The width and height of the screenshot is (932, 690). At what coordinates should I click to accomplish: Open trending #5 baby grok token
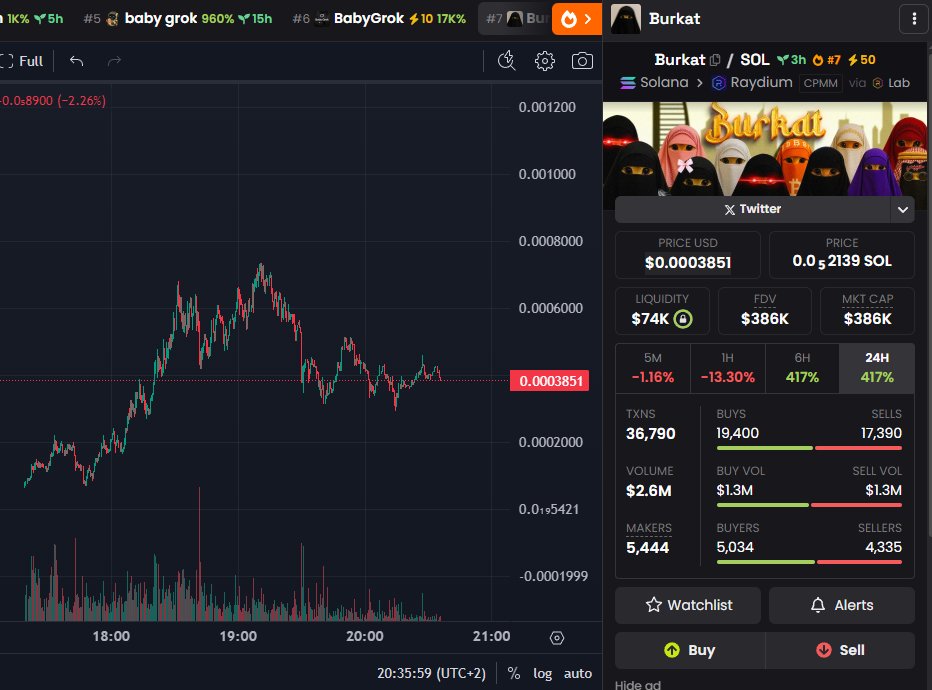click(178, 18)
